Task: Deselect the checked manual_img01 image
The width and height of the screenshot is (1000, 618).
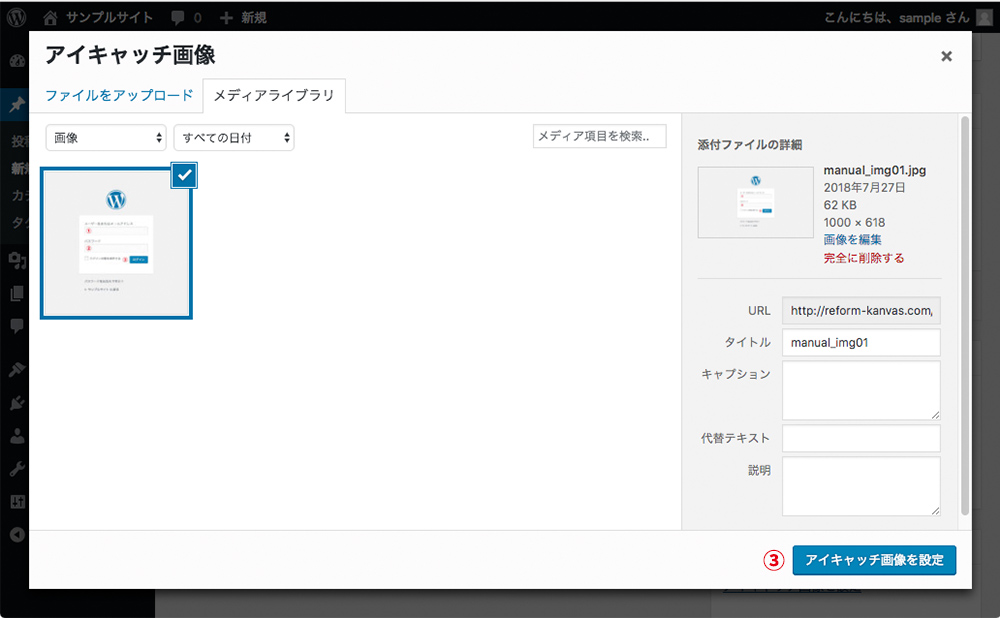Action: pyautogui.click(x=182, y=175)
